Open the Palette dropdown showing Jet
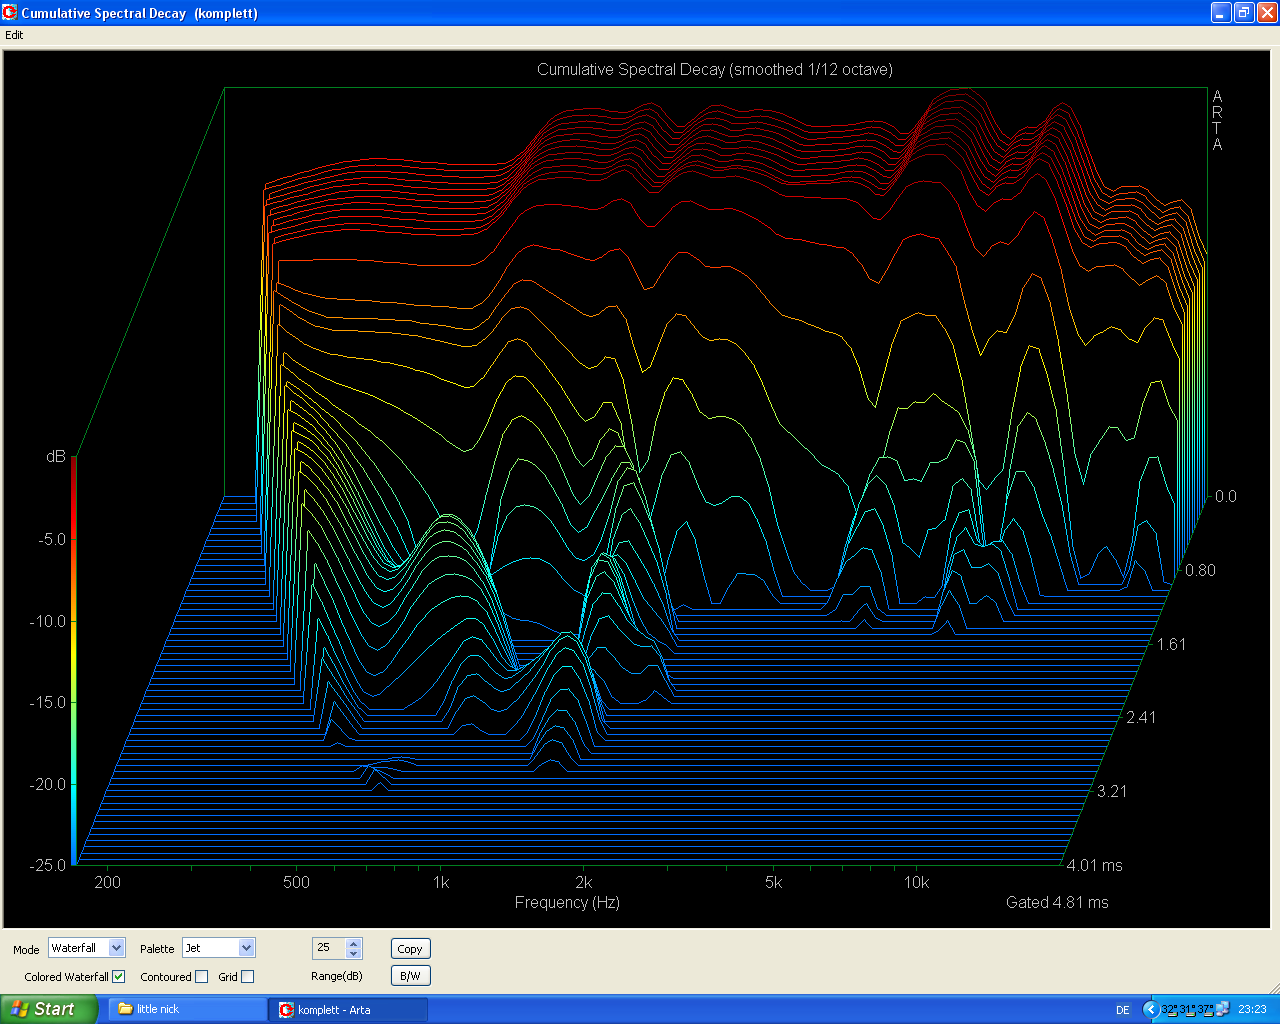Image resolution: width=1280 pixels, height=1024 pixels. click(247, 948)
